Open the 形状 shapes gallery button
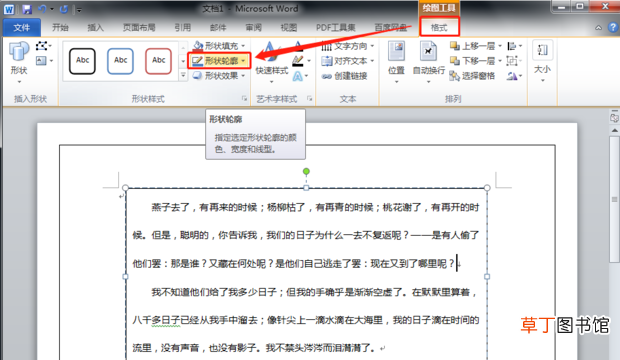The height and width of the screenshot is (360, 620). point(19,63)
